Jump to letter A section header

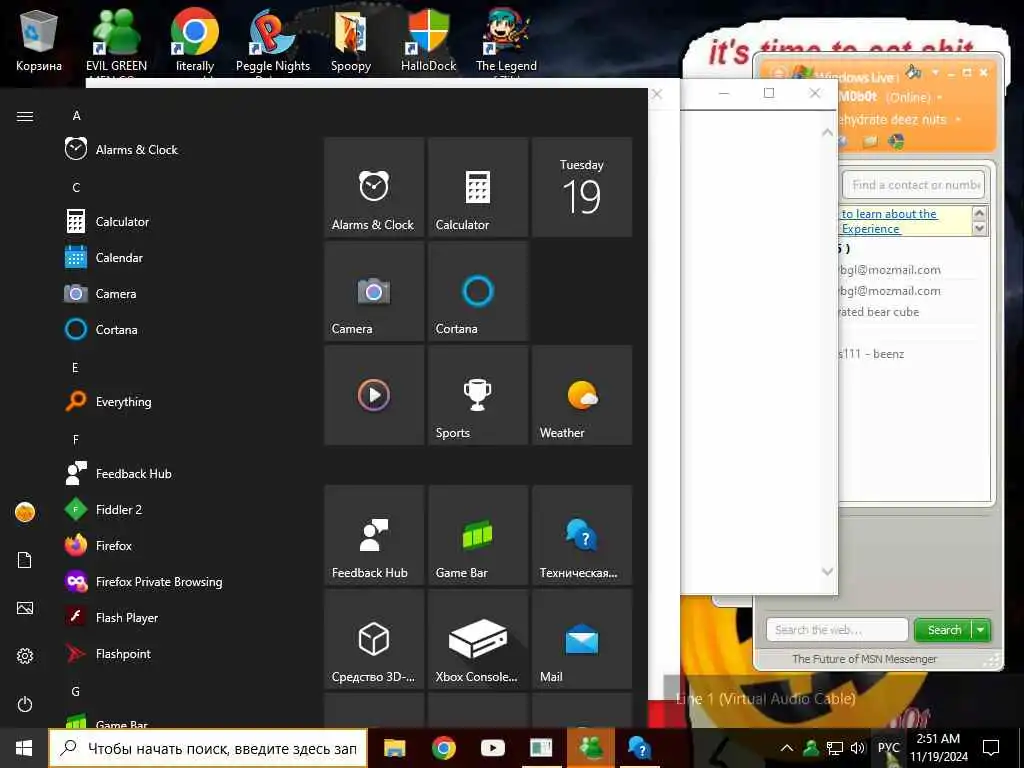pyautogui.click(x=76, y=116)
